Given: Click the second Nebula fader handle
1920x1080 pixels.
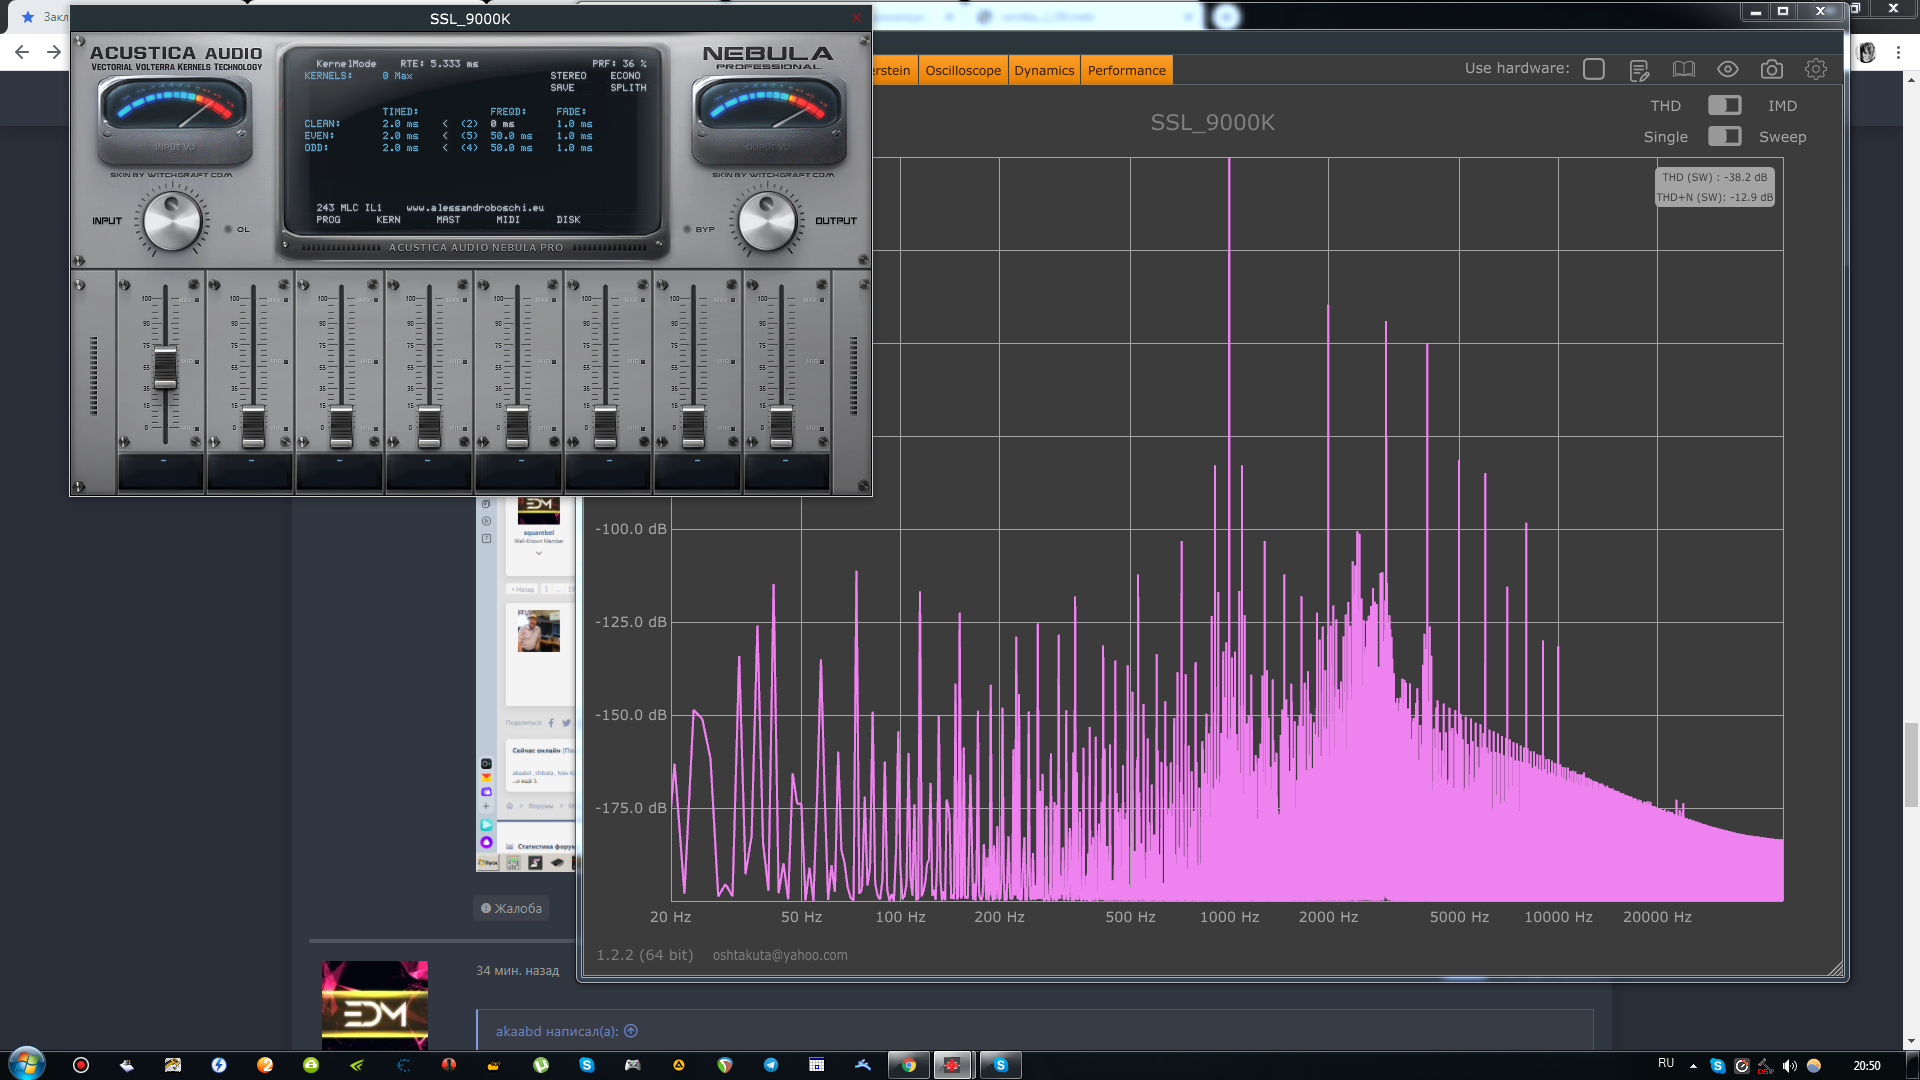Looking at the screenshot, I should pos(253,427).
